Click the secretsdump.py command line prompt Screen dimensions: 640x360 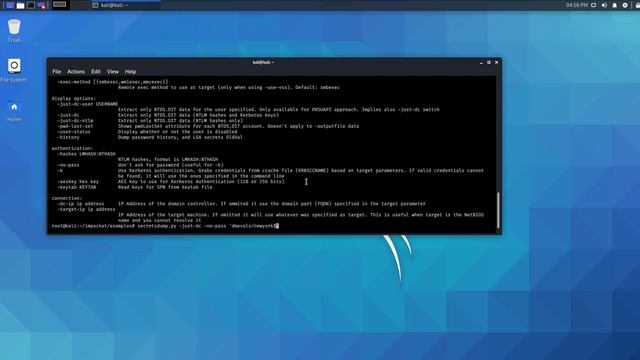165,226
